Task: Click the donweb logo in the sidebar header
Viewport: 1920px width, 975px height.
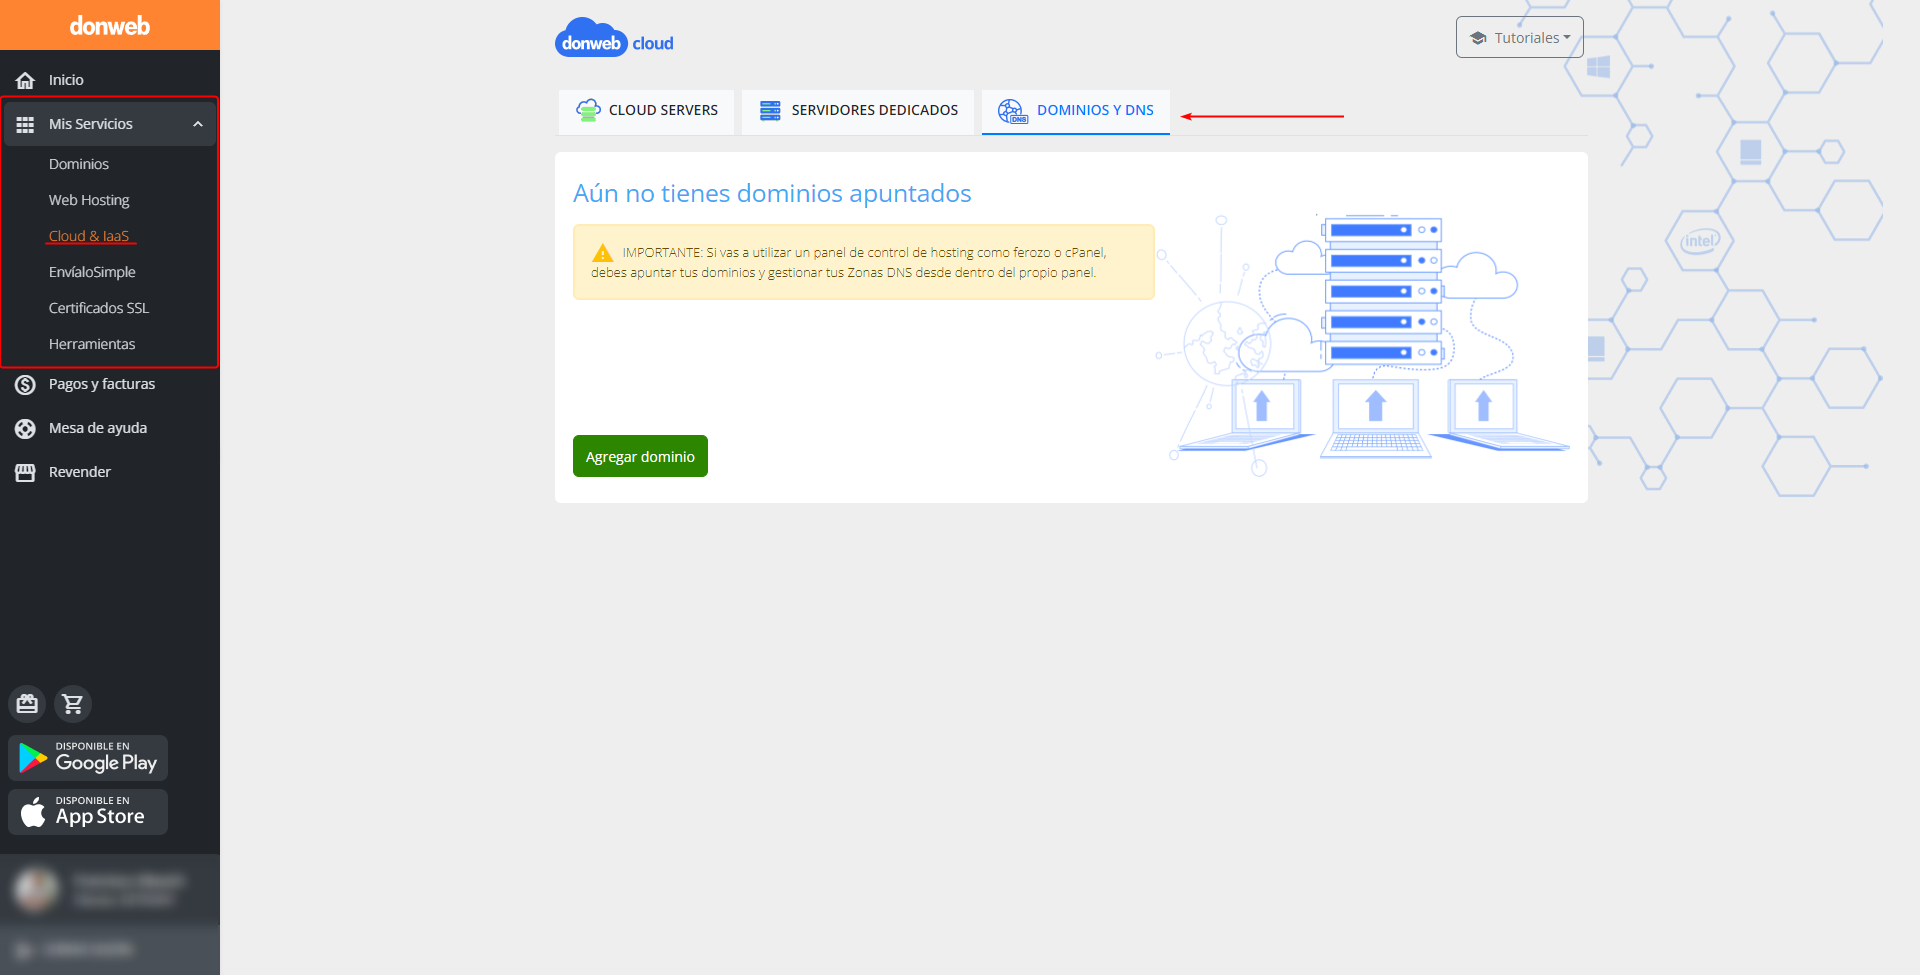Action: 110,26
